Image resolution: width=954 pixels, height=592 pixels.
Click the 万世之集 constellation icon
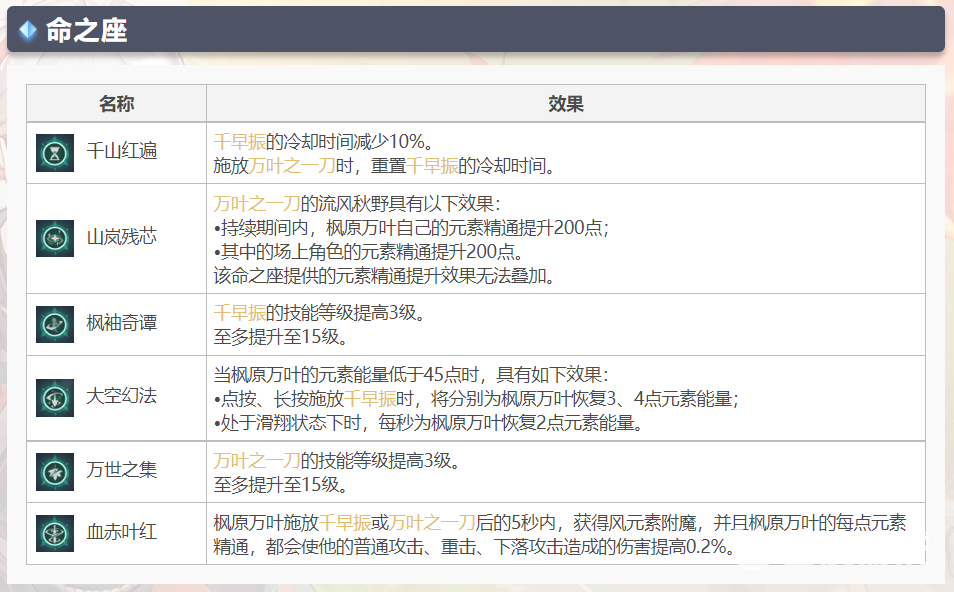tap(55, 472)
